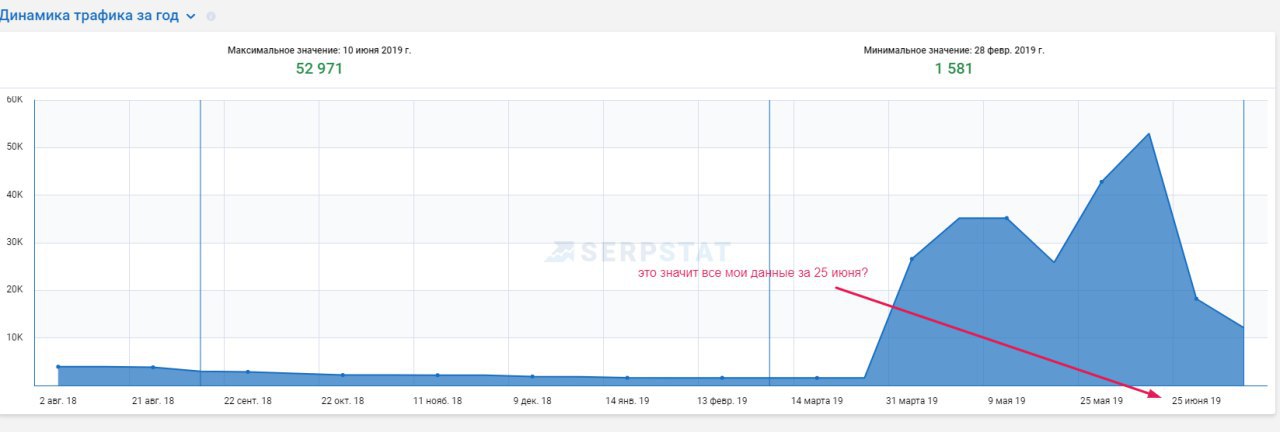
Task: Click y-axis label 10K
Action: click(15, 337)
